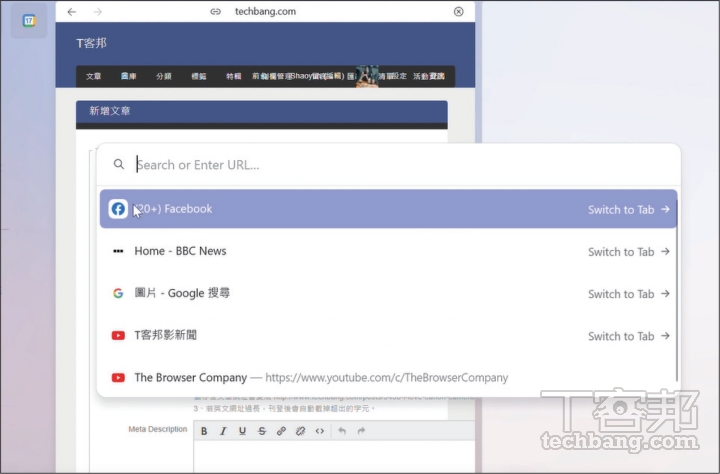
Task: Go forward with the browser forward arrow
Action: pyautogui.click(x=98, y=11)
